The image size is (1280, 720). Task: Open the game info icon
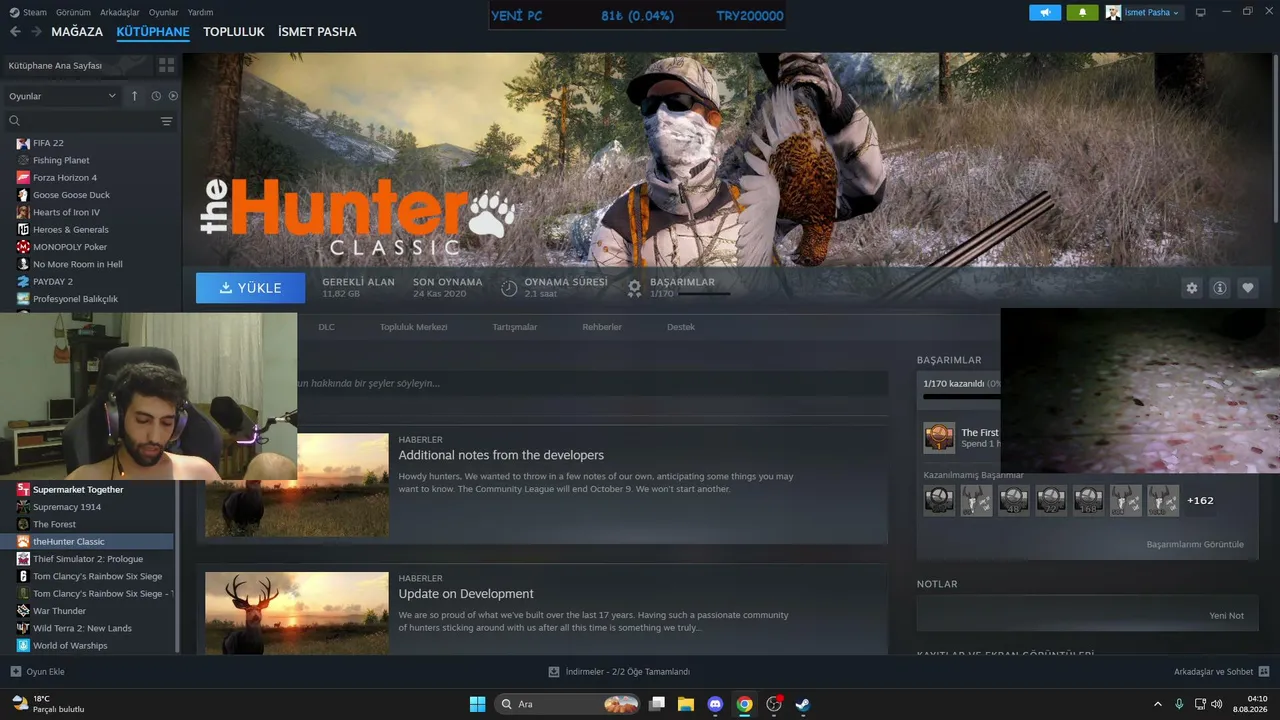[x=1220, y=288]
